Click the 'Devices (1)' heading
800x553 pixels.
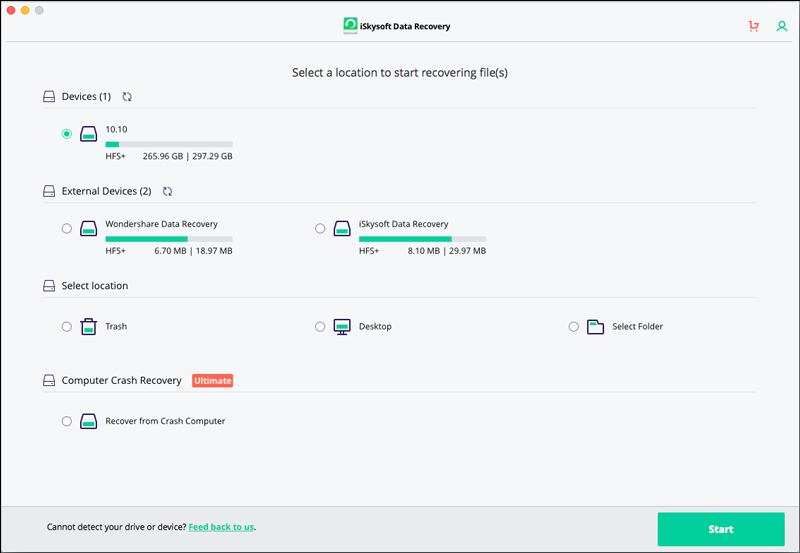[86, 96]
